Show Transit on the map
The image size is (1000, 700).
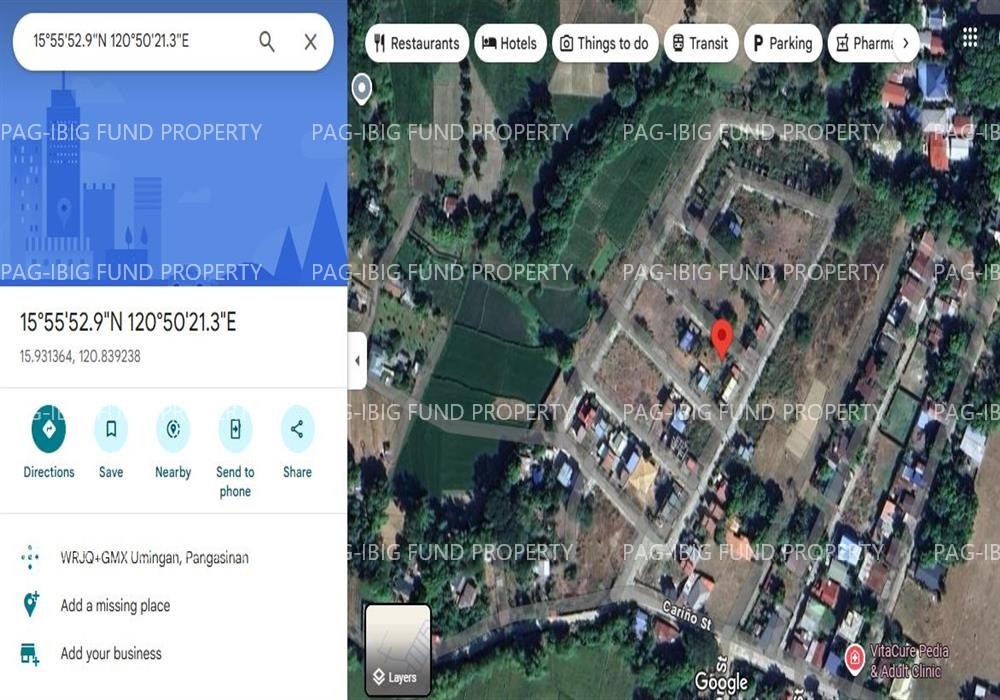701,43
